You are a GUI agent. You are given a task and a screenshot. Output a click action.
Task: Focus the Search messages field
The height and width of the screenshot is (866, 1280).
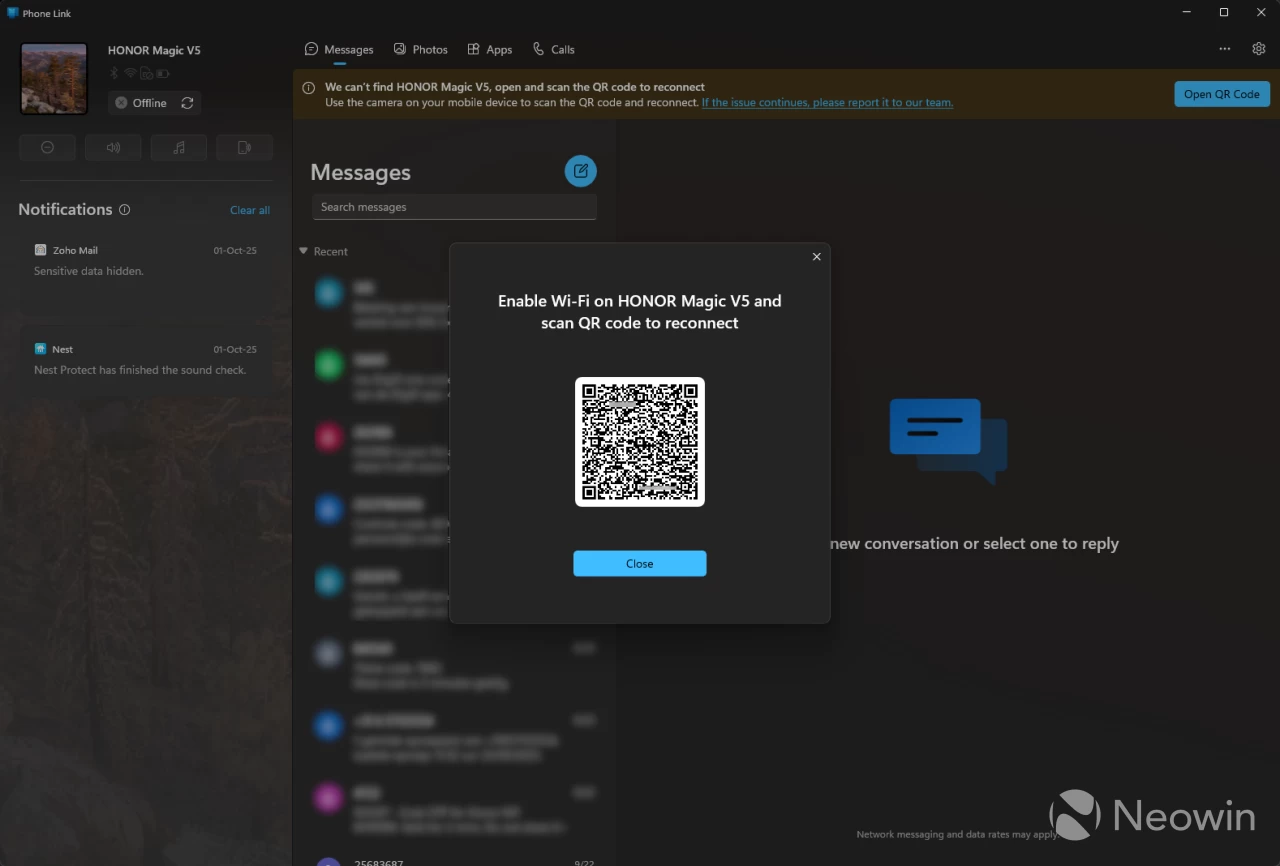pyautogui.click(x=454, y=207)
